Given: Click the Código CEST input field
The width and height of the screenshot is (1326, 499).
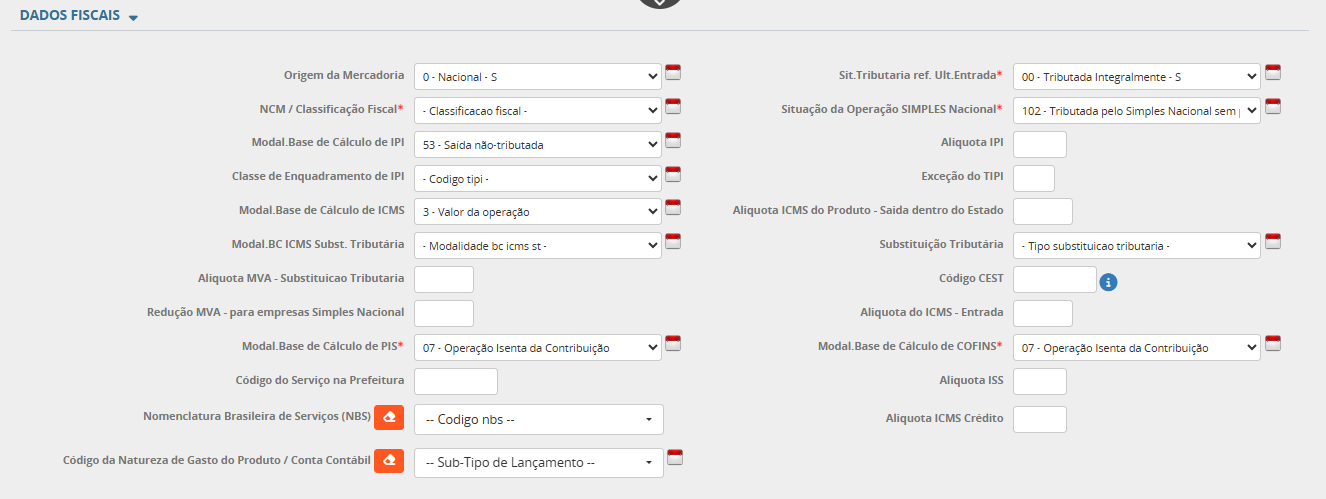Looking at the screenshot, I should (x=1054, y=280).
